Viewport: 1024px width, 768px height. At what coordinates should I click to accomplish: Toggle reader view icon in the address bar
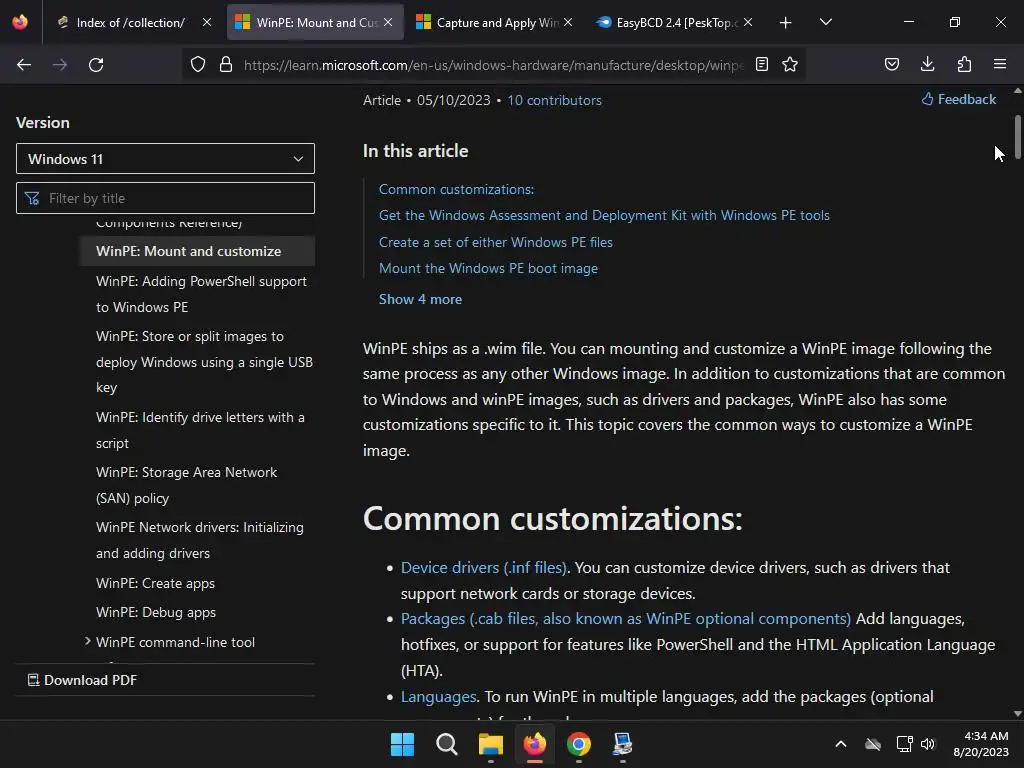[761, 64]
